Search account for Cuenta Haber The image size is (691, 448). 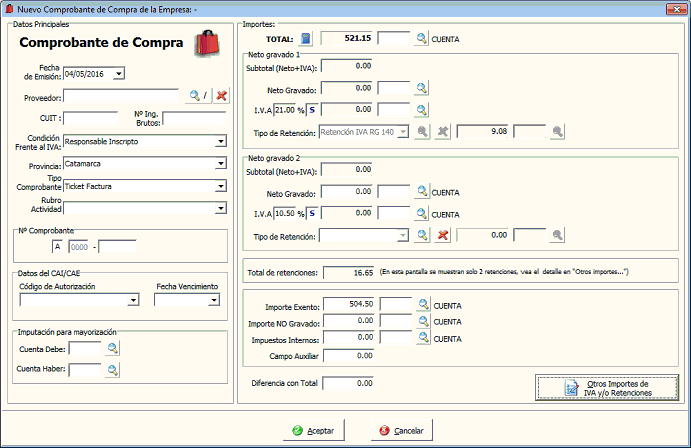(x=113, y=370)
